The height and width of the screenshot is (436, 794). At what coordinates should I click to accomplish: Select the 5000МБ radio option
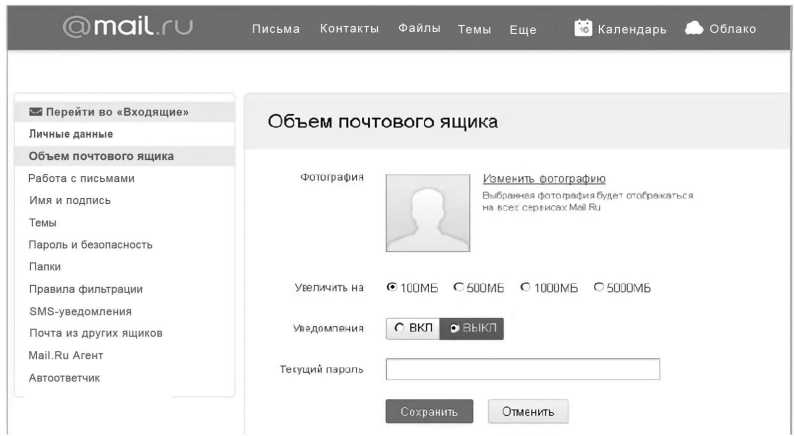(x=599, y=287)
